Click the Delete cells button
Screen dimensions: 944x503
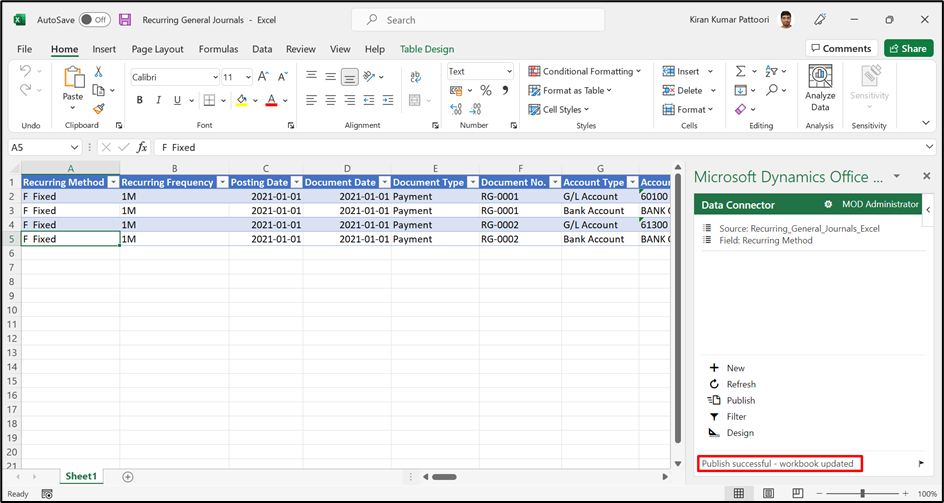(x=683, y=90)
